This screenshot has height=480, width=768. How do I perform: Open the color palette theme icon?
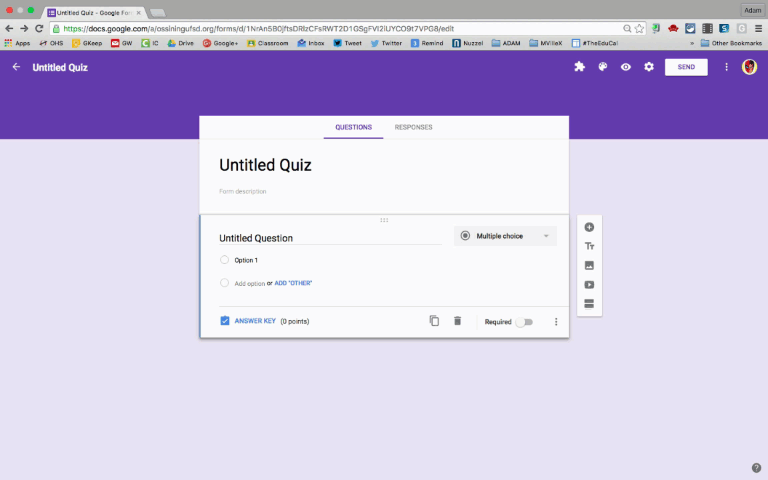(x=603, y=67)
